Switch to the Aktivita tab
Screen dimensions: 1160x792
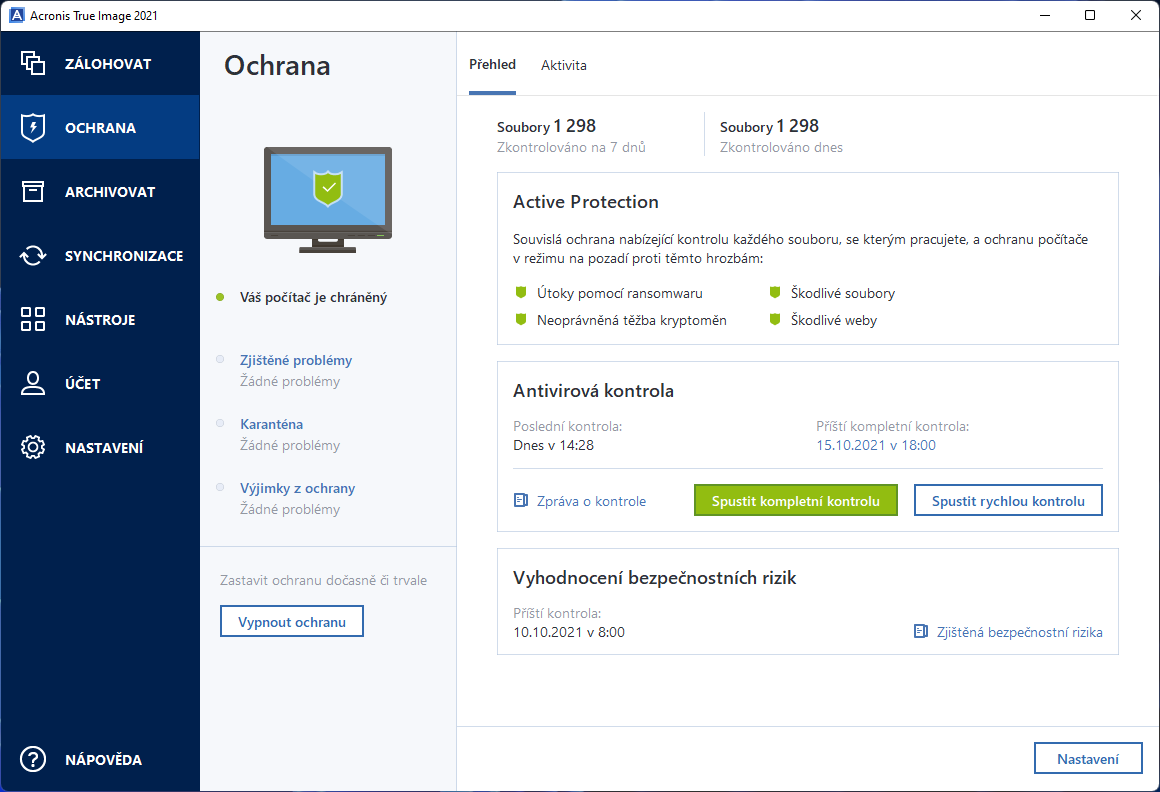(564, 65)
